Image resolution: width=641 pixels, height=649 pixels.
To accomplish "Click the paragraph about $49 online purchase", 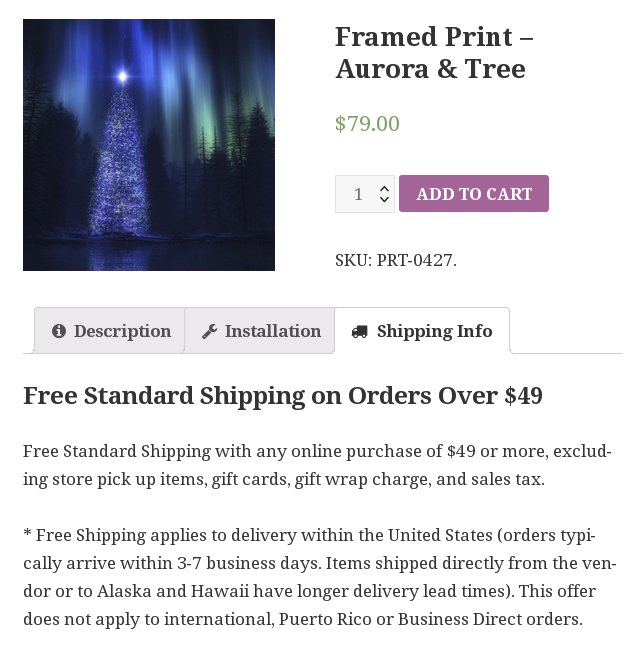I will [317, 465].
